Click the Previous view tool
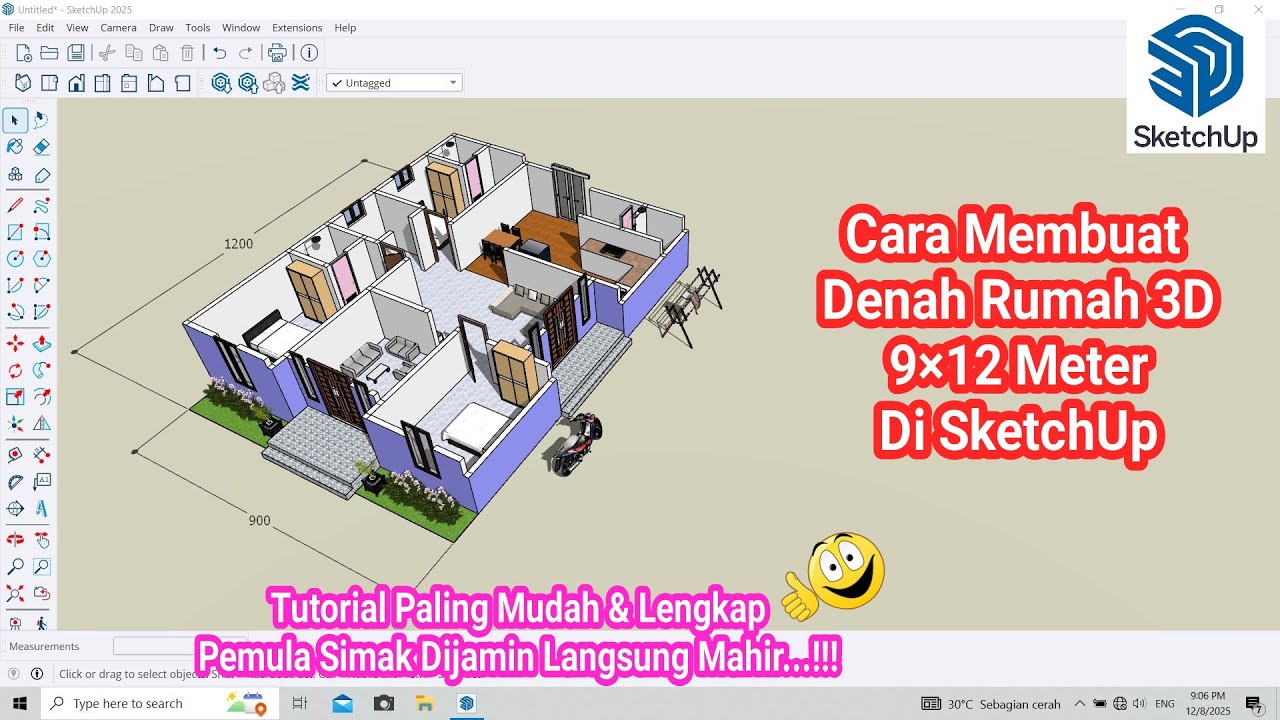Image resolution: width=1280 pixels, height=720 pixels. (41, 593)
